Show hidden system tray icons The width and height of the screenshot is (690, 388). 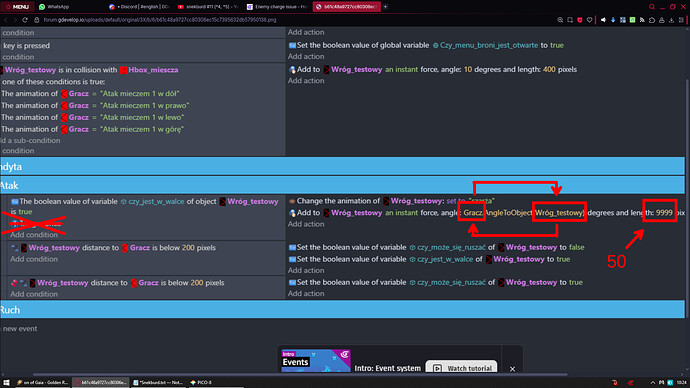[653, 382]
